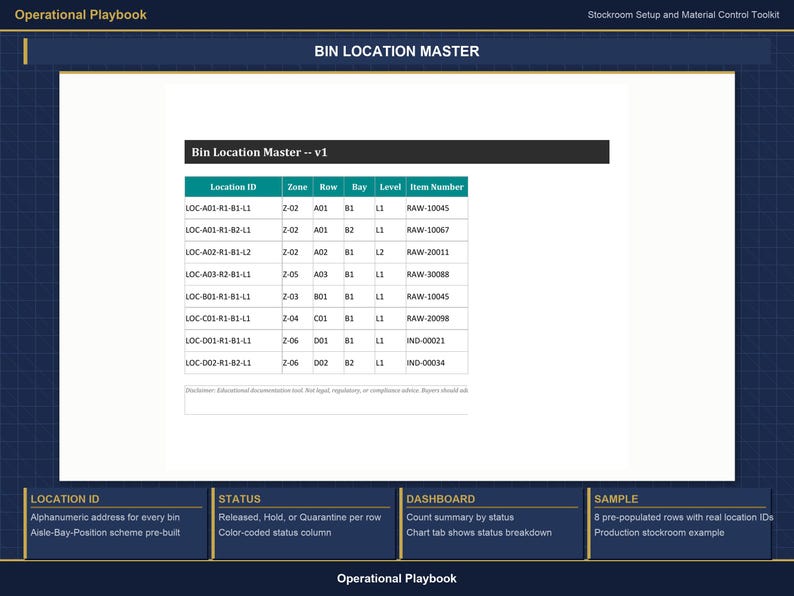Click 'Chart tab shows status breakdown' text

point(479,532)
